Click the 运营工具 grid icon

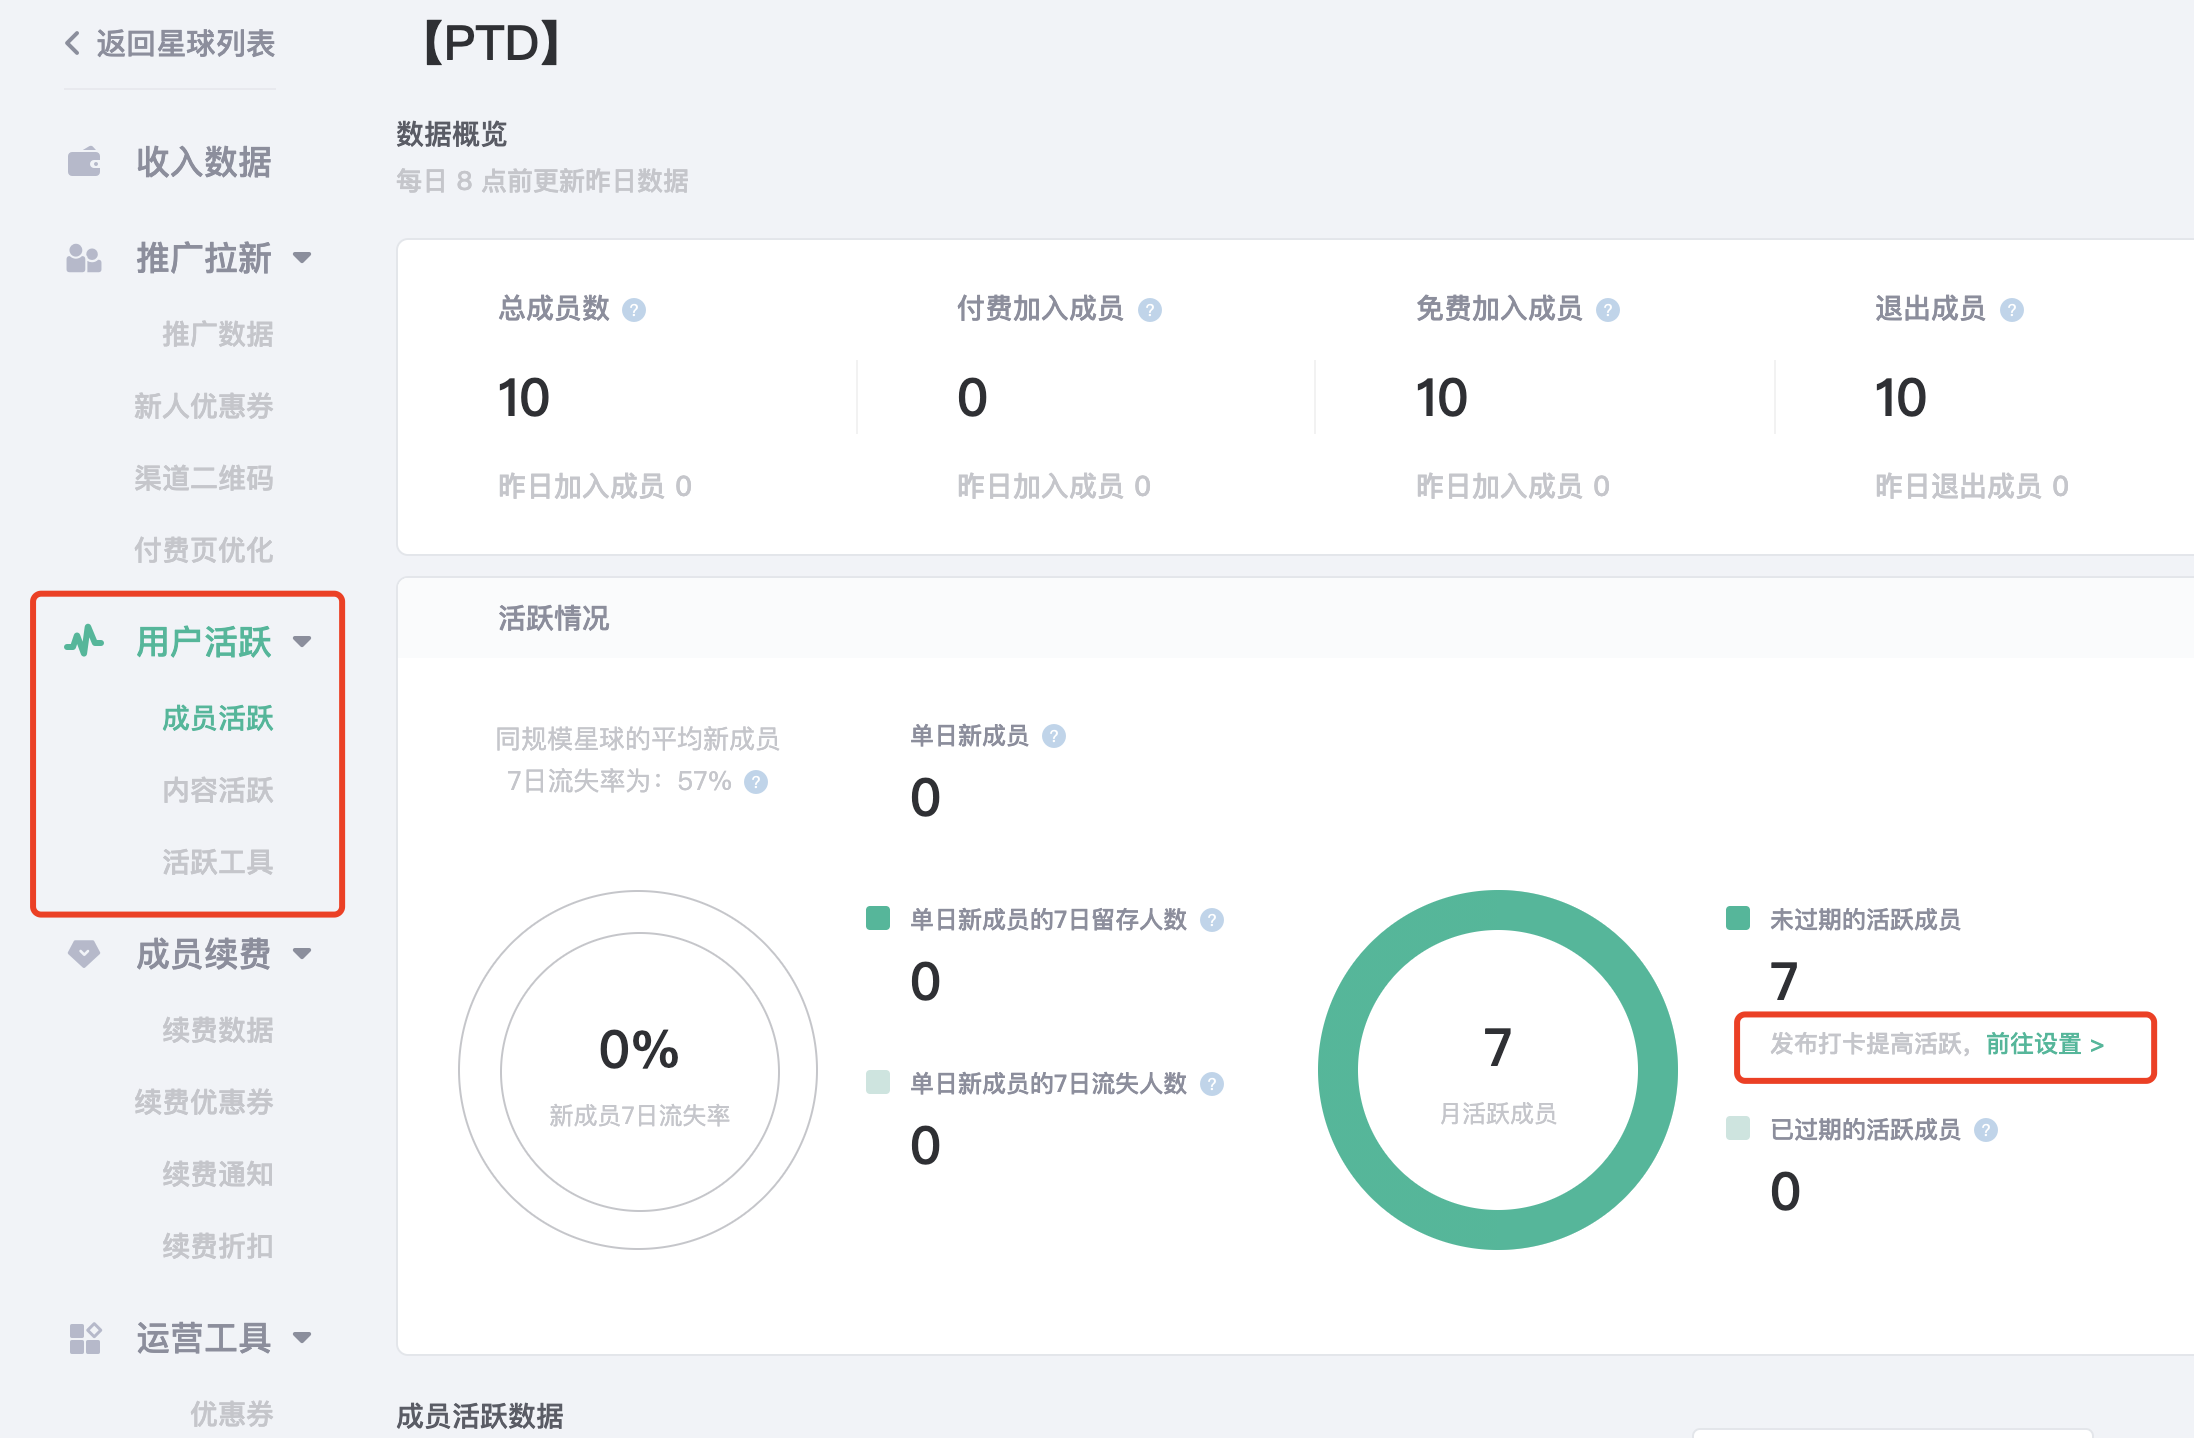pyautogui.click(x=85, y=1338)
